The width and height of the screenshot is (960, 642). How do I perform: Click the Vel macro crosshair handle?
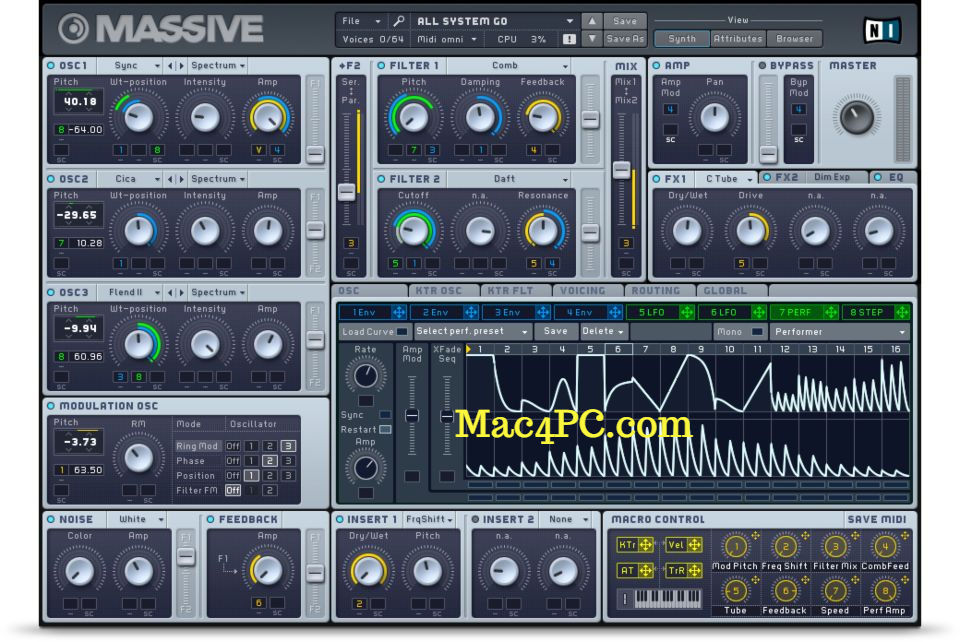[x=694, y=545]
